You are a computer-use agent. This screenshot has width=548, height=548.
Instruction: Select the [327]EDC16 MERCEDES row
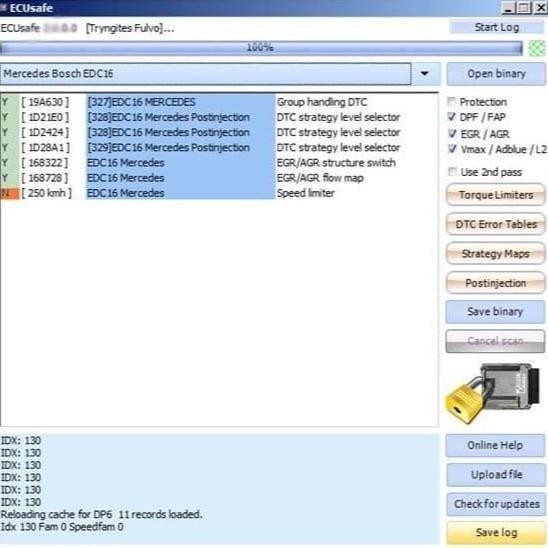pos(219,102)
